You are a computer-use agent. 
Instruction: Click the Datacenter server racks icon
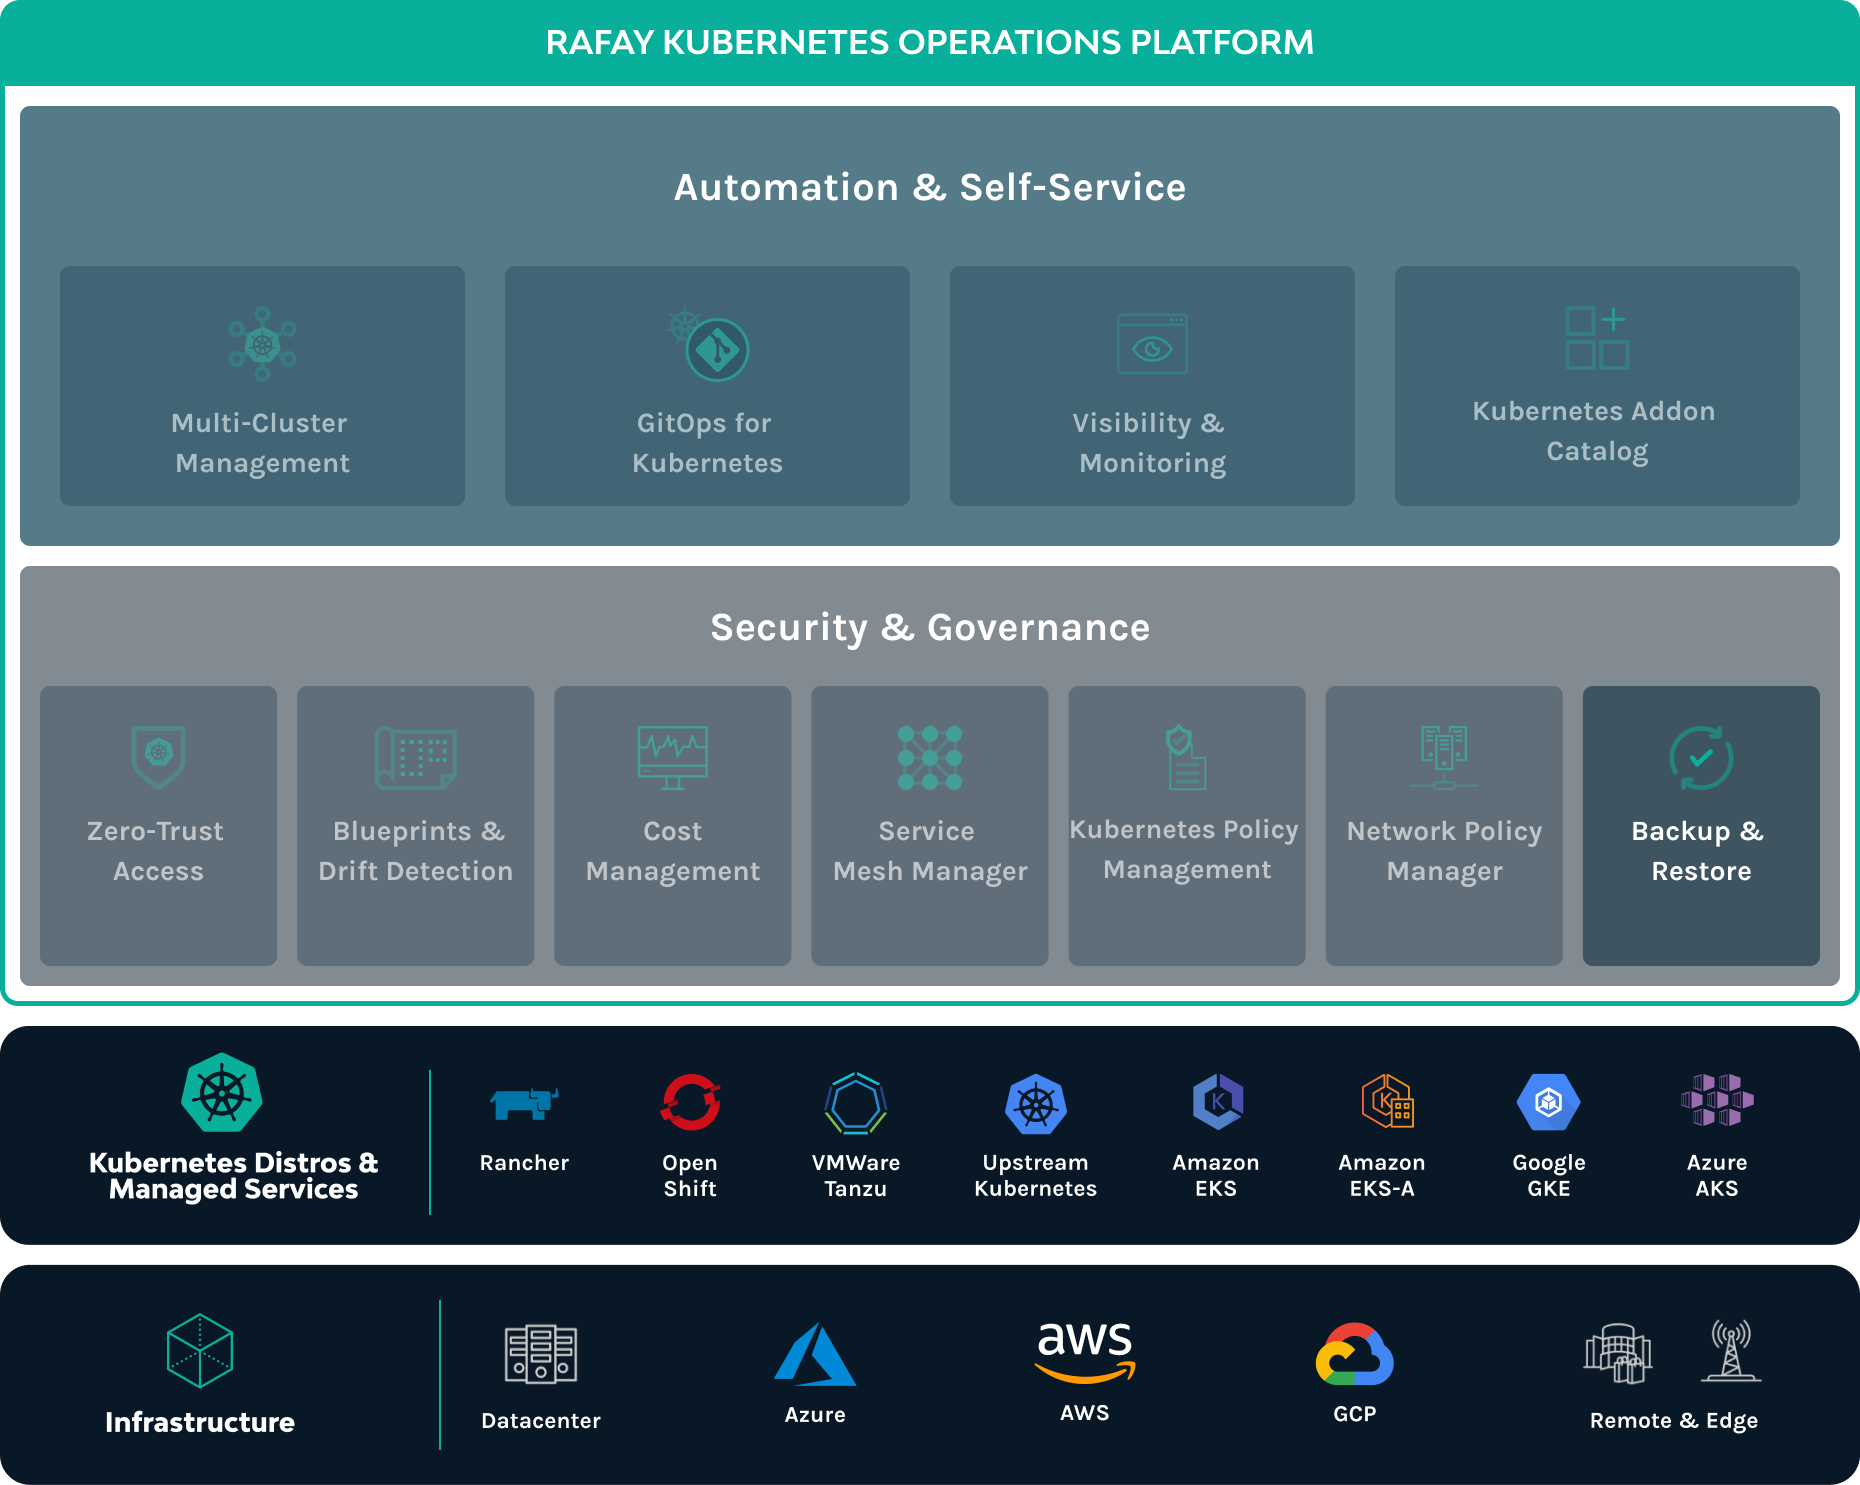(541, 1354)
